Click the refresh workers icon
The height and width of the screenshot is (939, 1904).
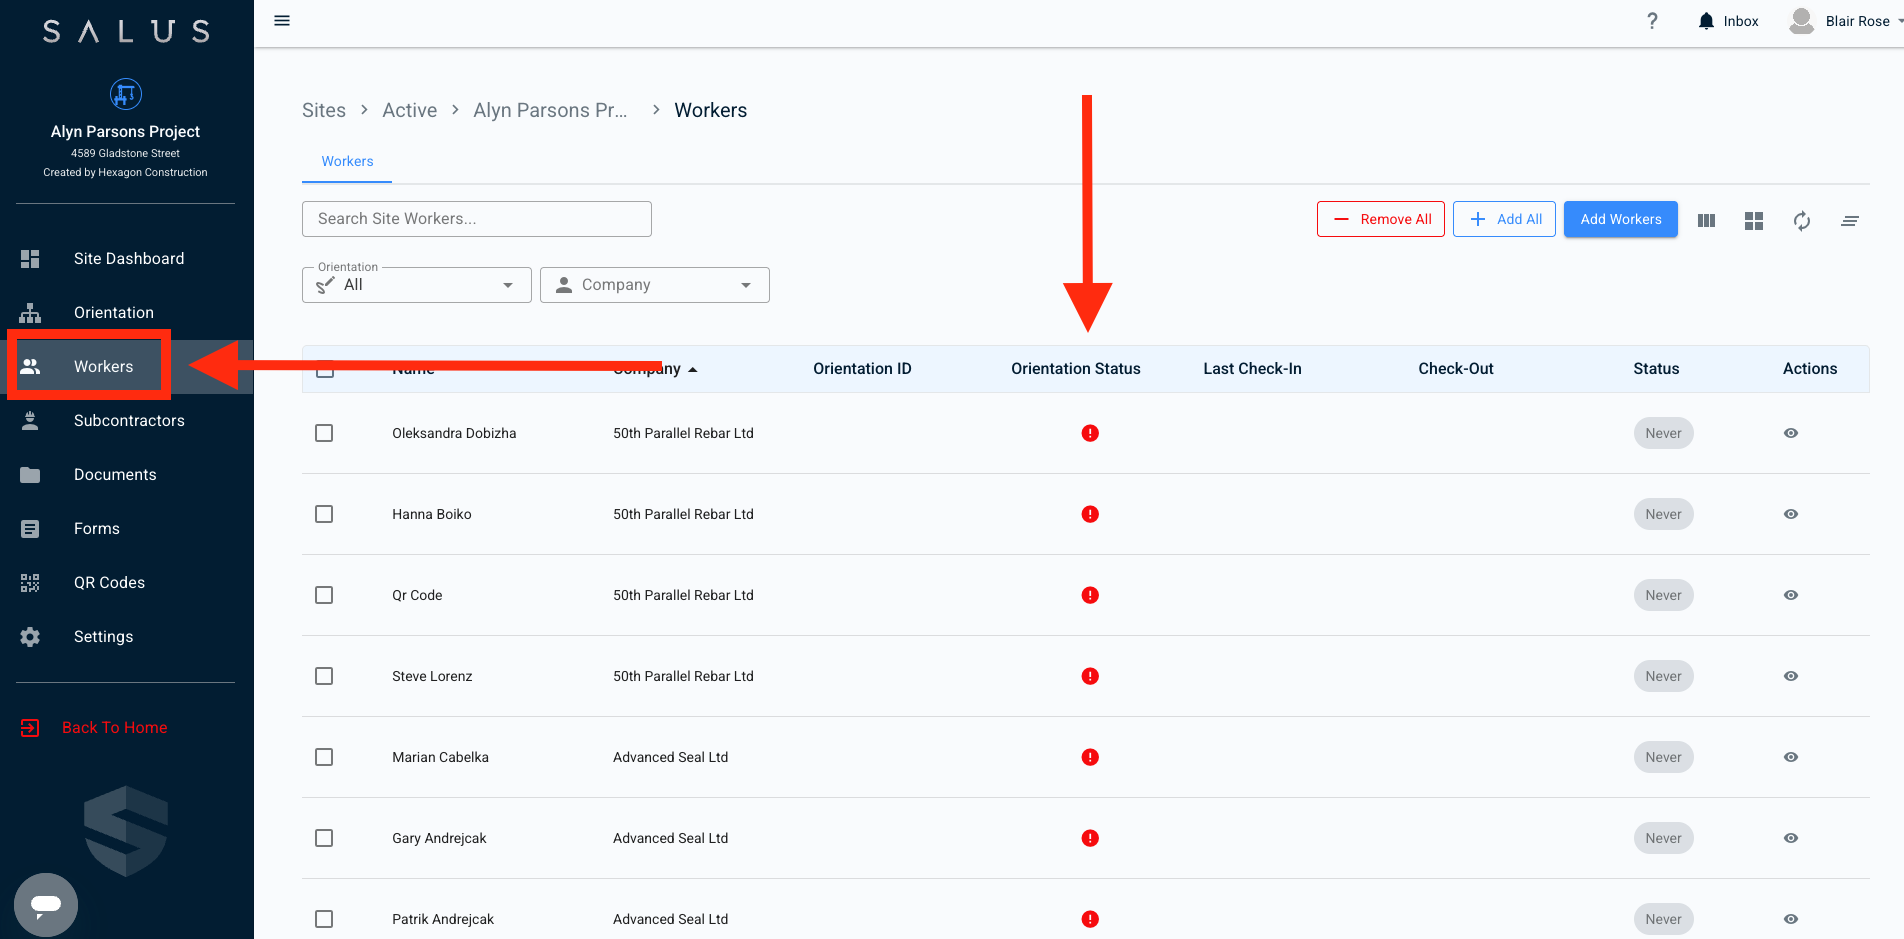tap(1801, 220)
